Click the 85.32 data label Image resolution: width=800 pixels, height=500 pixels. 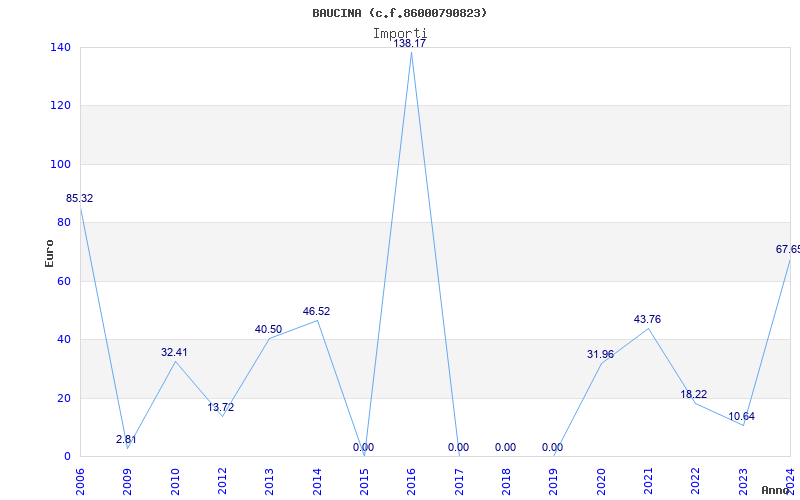(80, 198)
